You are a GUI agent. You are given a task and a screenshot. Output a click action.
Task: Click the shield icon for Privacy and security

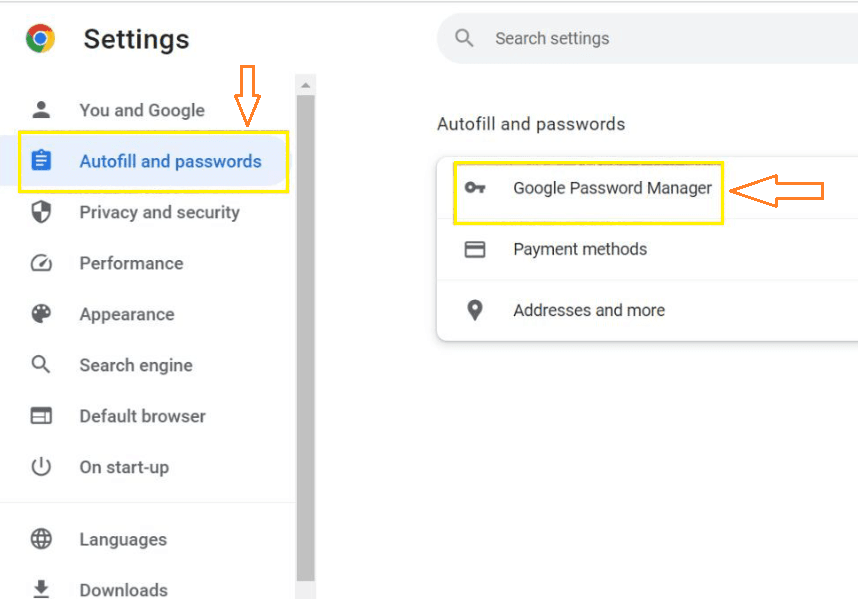pyautogui.click(x=41, y=212)
